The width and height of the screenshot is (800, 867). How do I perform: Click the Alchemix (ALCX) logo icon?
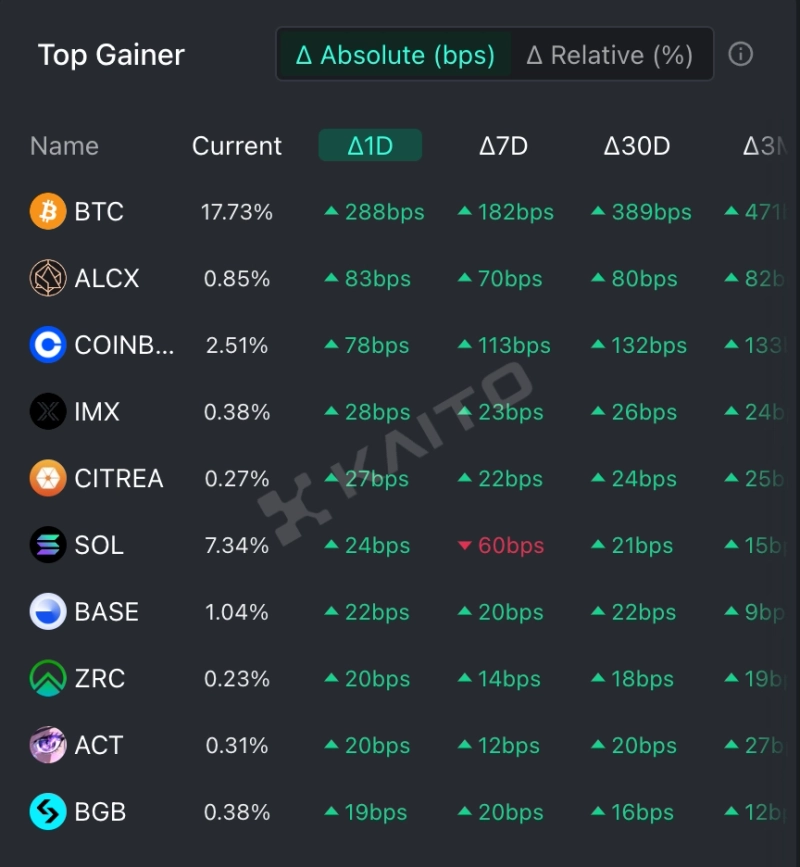tap(48, 278)
